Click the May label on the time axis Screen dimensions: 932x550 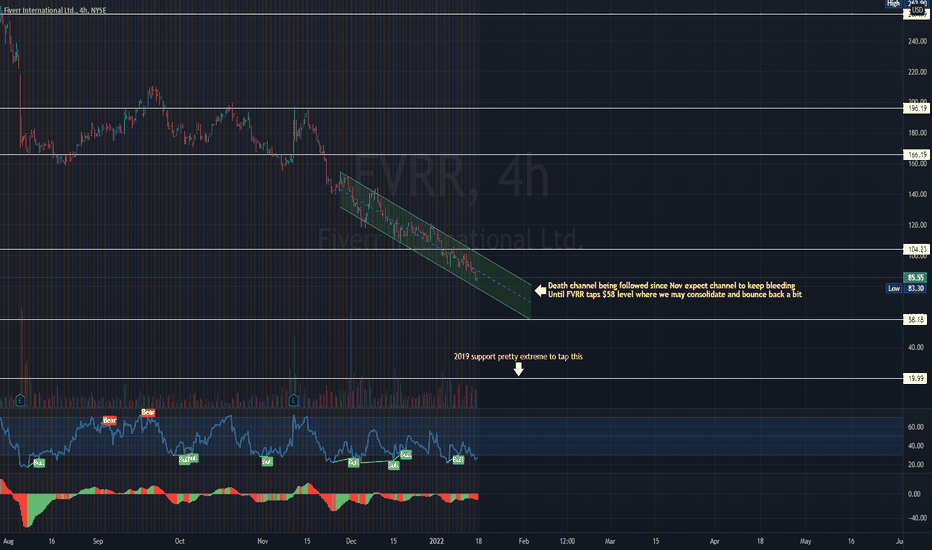(805, 541)
